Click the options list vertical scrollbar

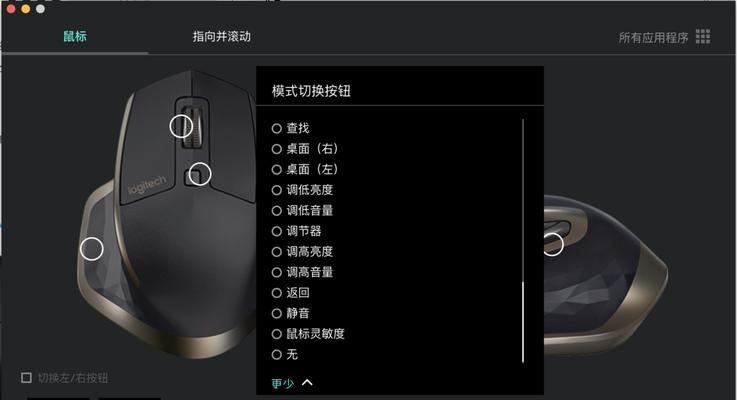(523, 322)
